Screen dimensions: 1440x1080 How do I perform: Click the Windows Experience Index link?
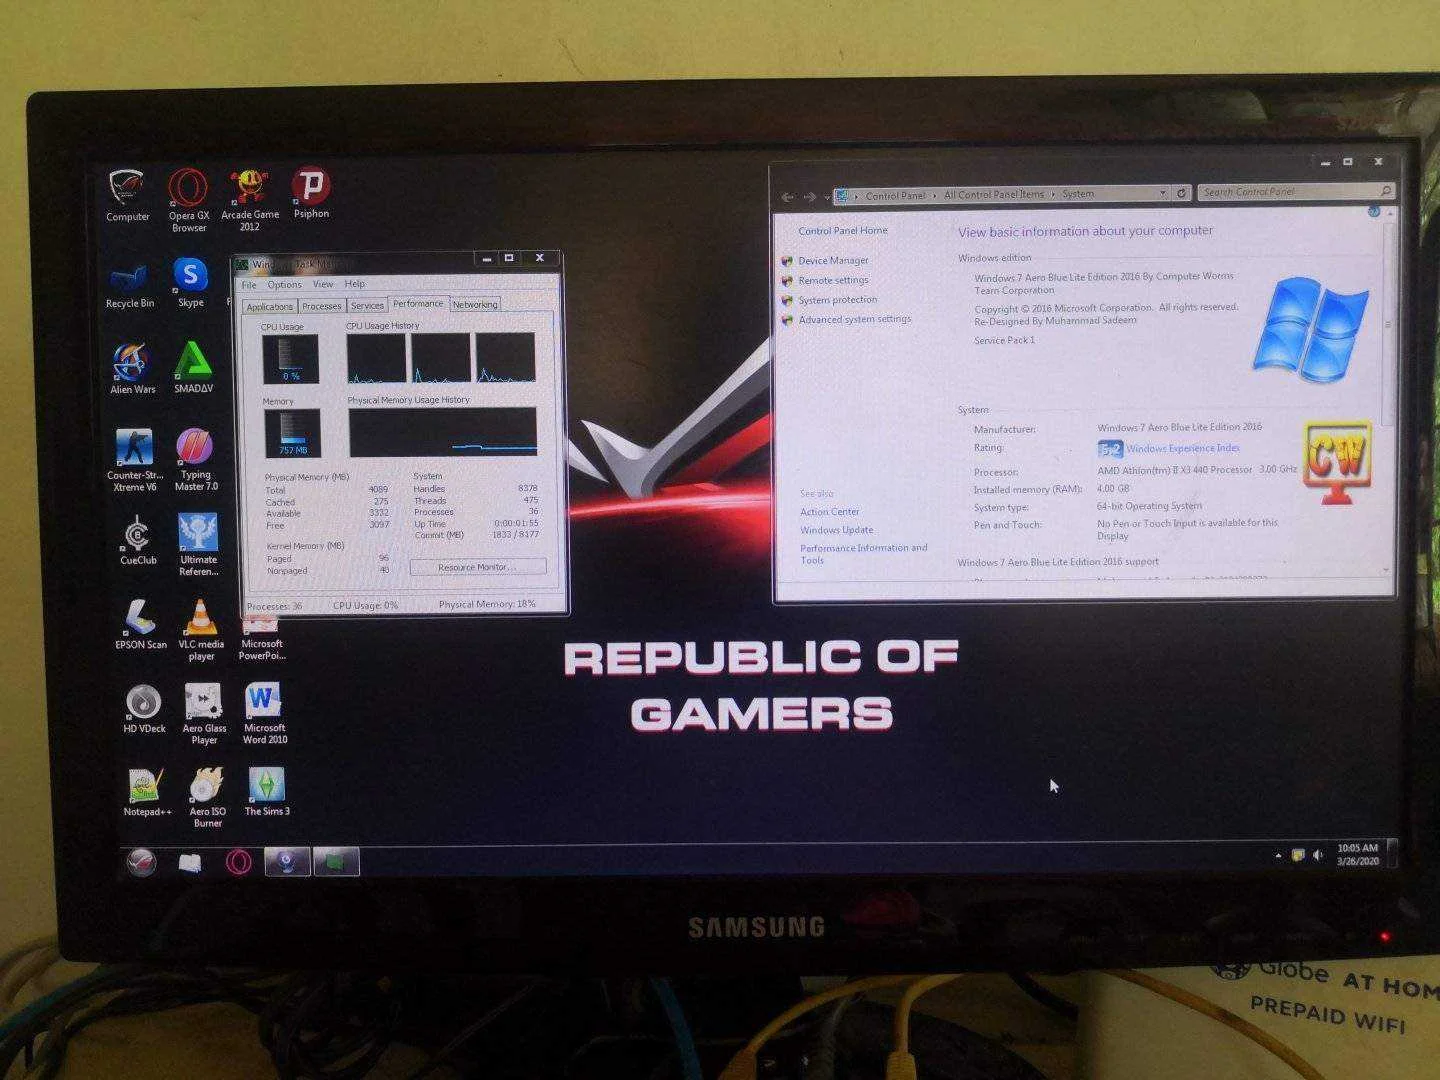1183,449
